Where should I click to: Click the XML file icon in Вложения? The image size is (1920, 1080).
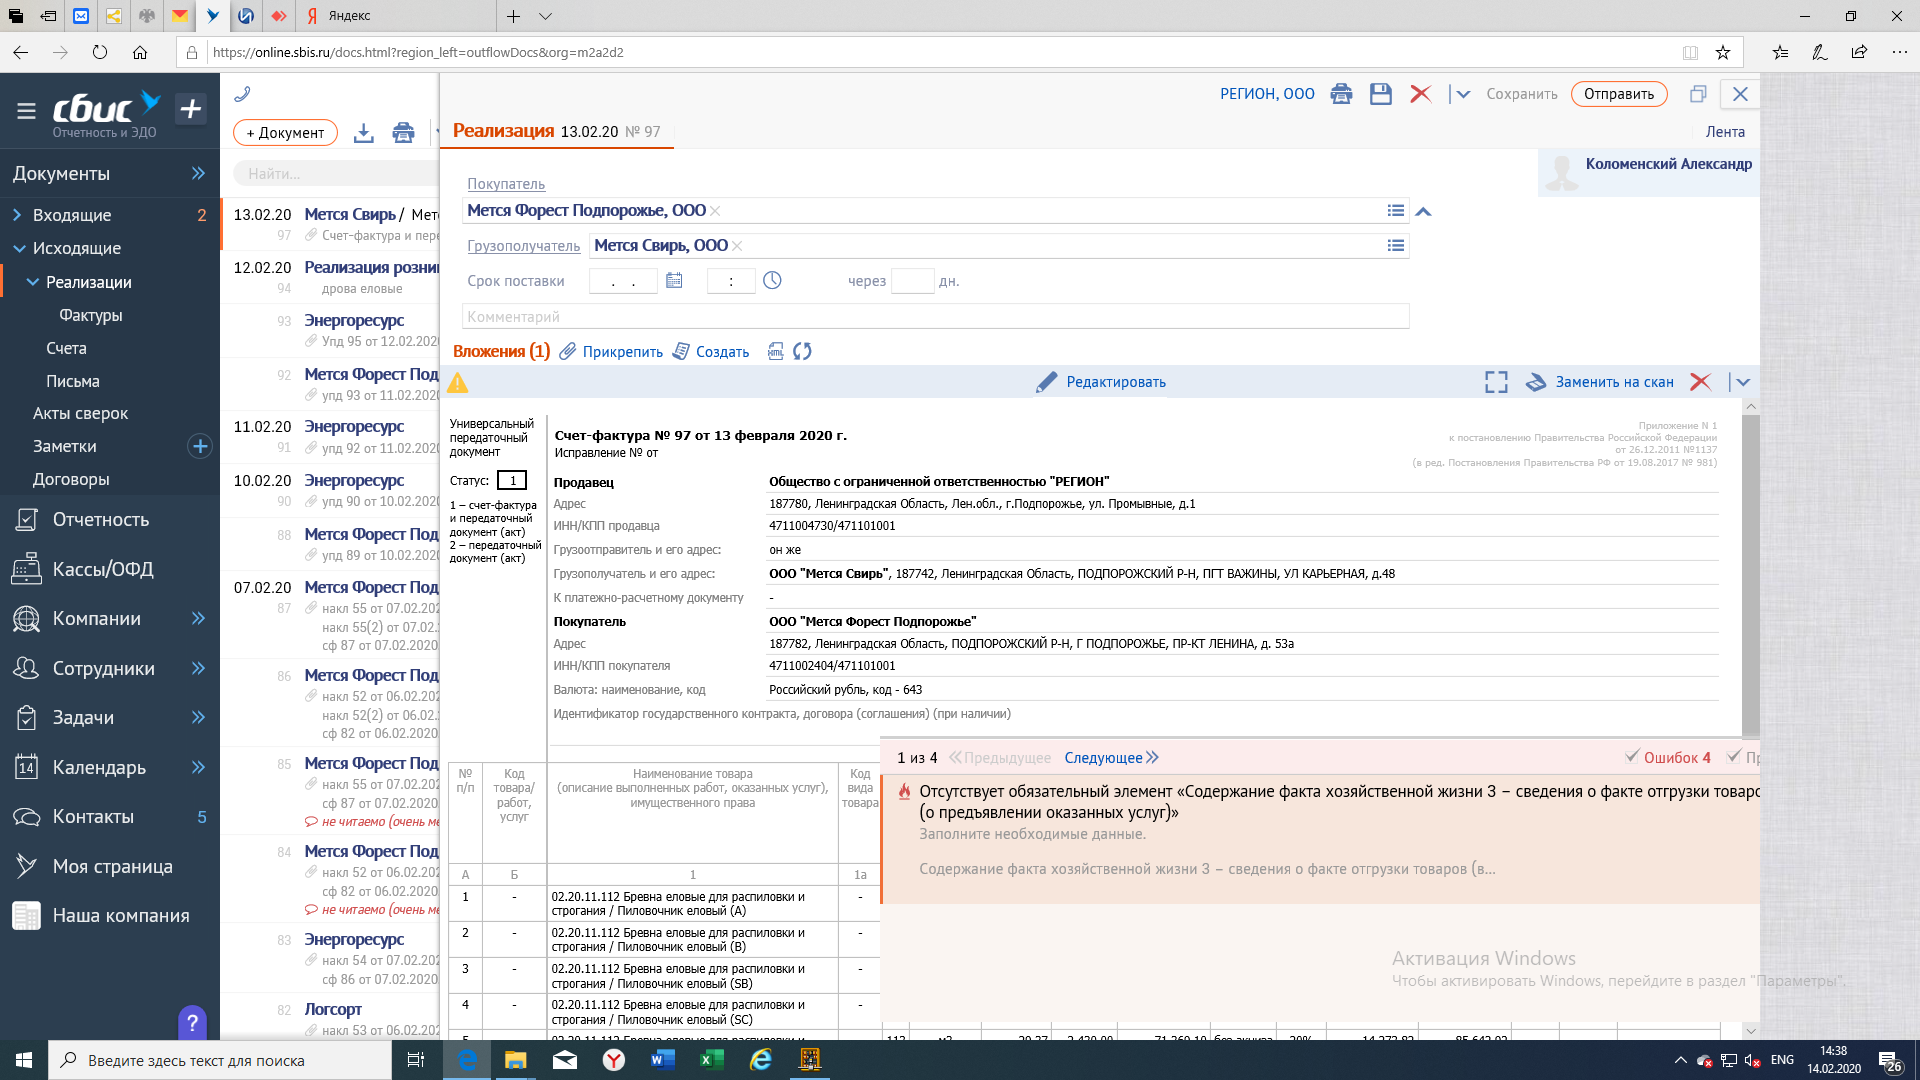point(775,351)
